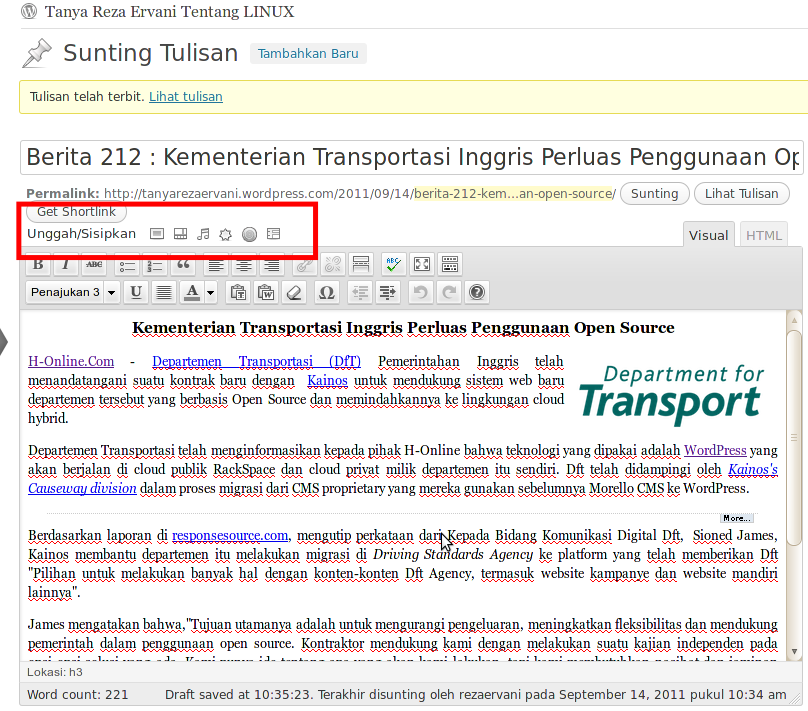This screenshot has width=808, height=711.
Task: Add a video via Unggah/Sisipkan
Action: (180, 234)
